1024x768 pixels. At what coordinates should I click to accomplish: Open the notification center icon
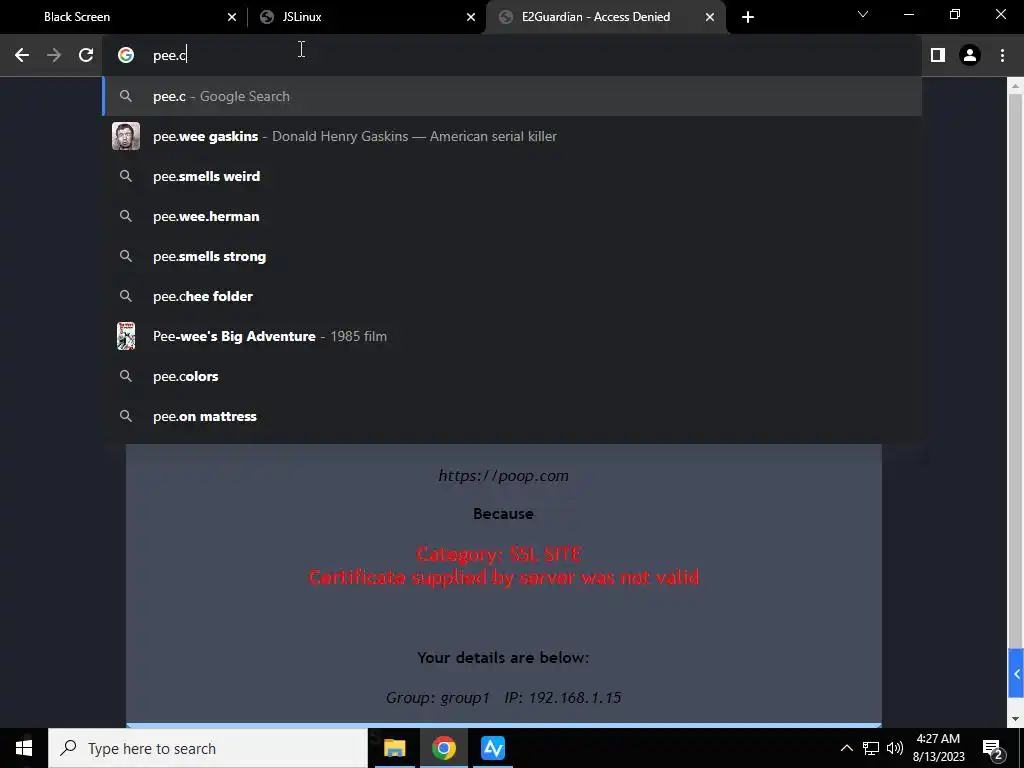point(993,748)
